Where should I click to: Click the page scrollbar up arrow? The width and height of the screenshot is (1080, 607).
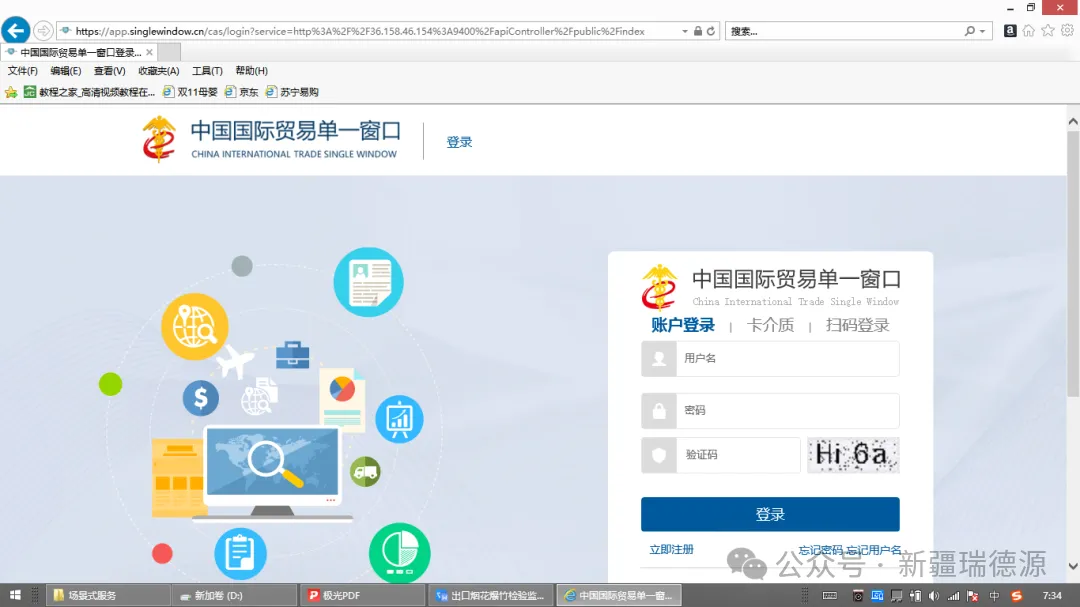[x=1073, y=121]
